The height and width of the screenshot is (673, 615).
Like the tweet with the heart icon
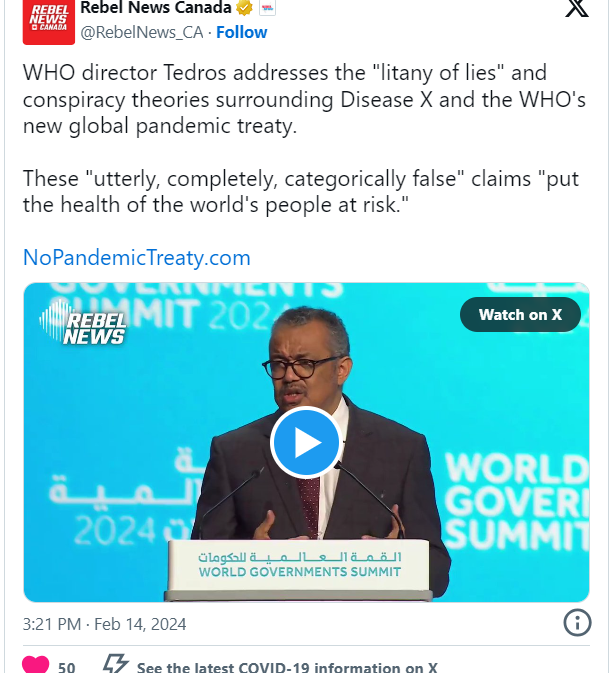[x=35, y=665]
